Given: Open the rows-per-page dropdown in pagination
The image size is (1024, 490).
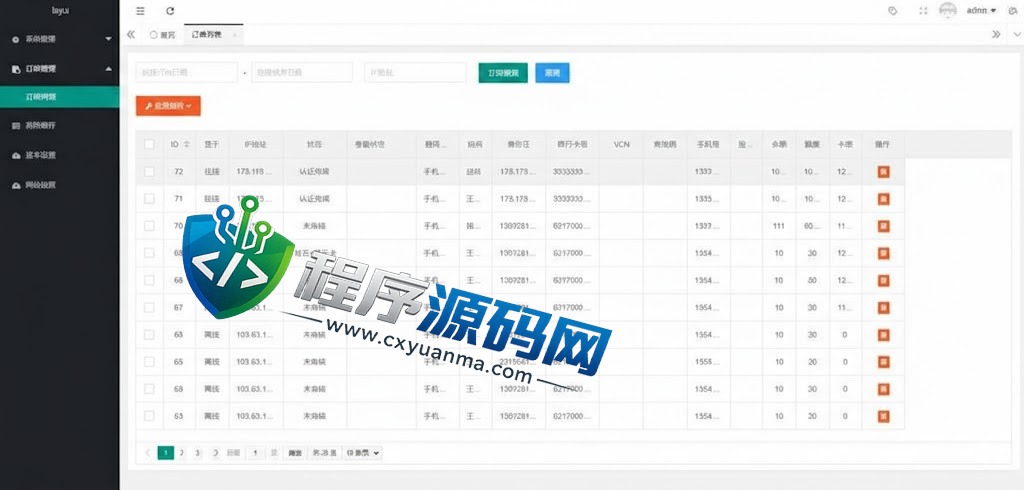Looking at the screenshot, I should pyautogui.click(x=362, y=453).
